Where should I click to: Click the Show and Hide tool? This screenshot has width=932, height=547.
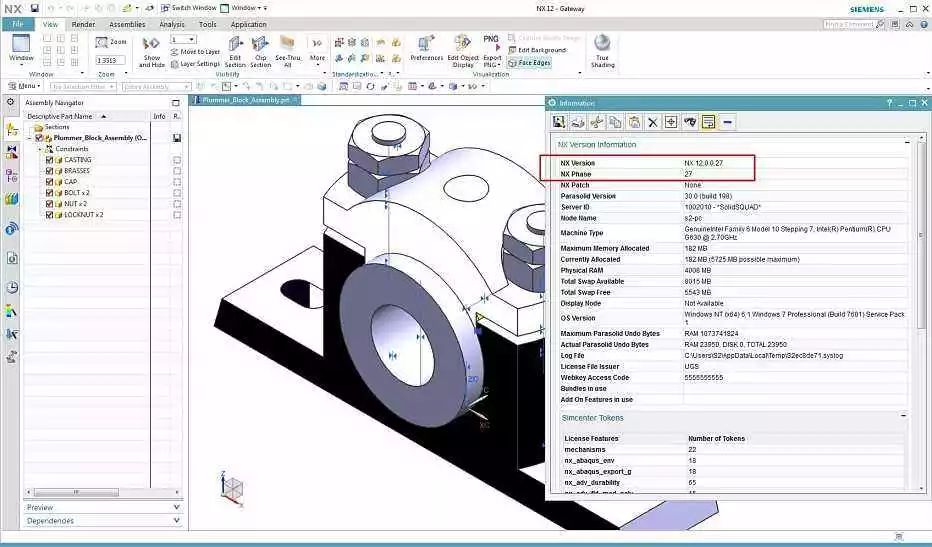pos(151,51)
